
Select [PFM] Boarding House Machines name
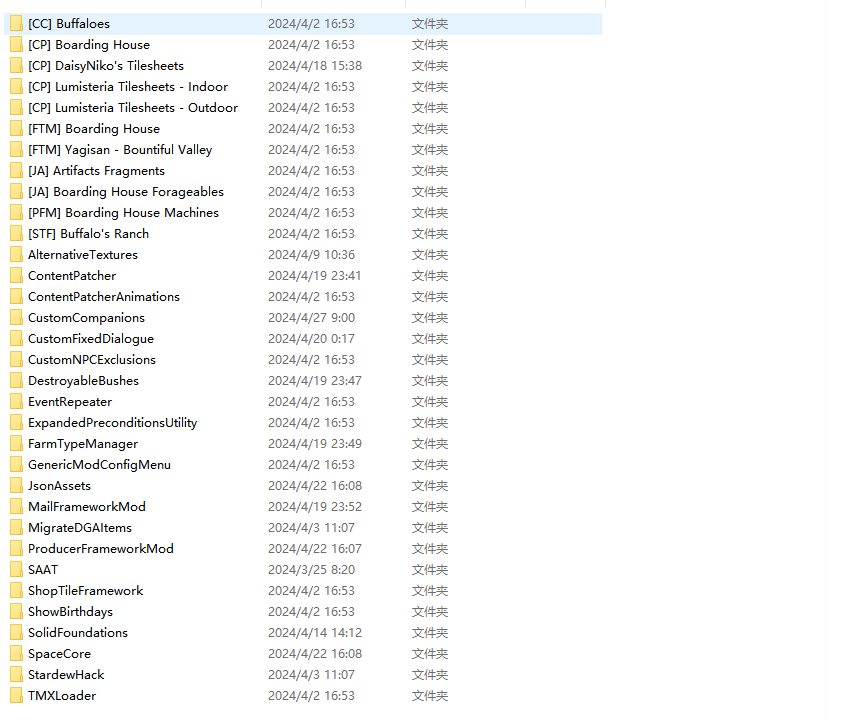point(123,213)
